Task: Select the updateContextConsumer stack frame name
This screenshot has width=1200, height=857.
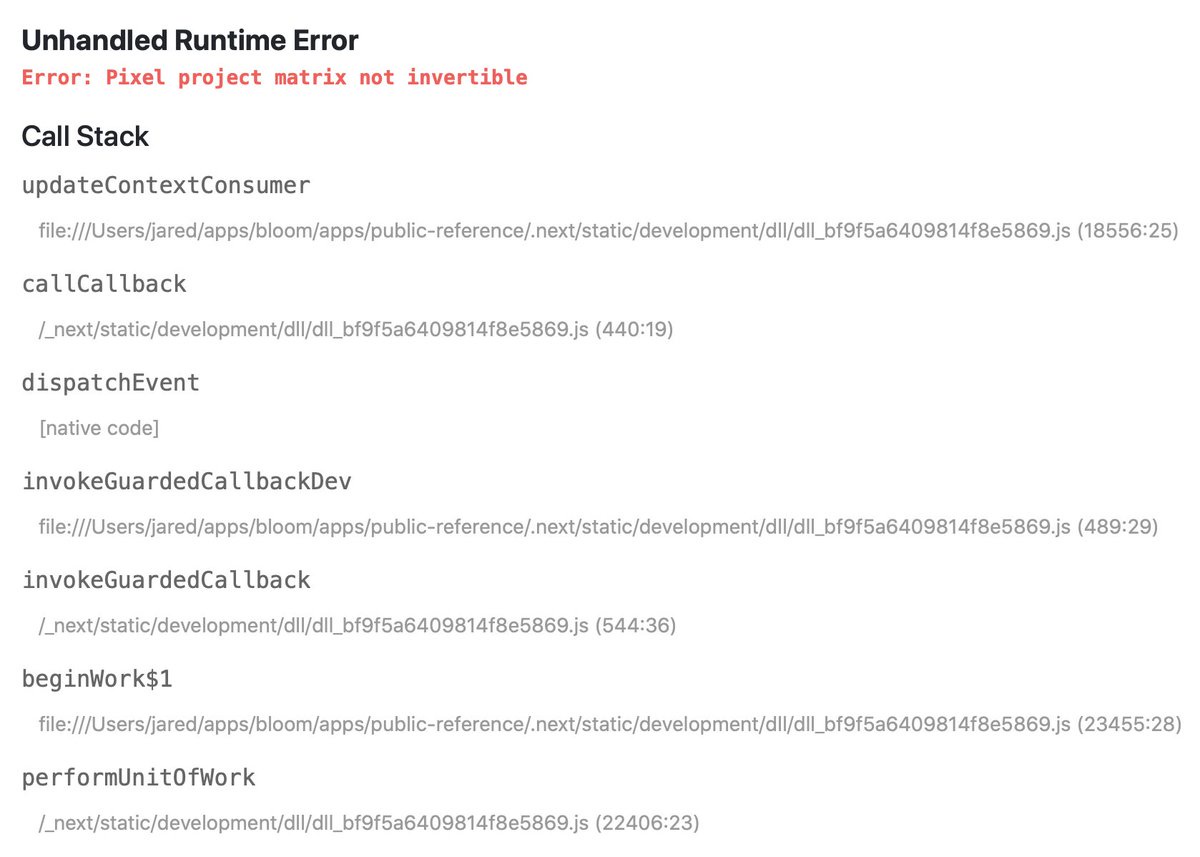Action: click(166, 185)
